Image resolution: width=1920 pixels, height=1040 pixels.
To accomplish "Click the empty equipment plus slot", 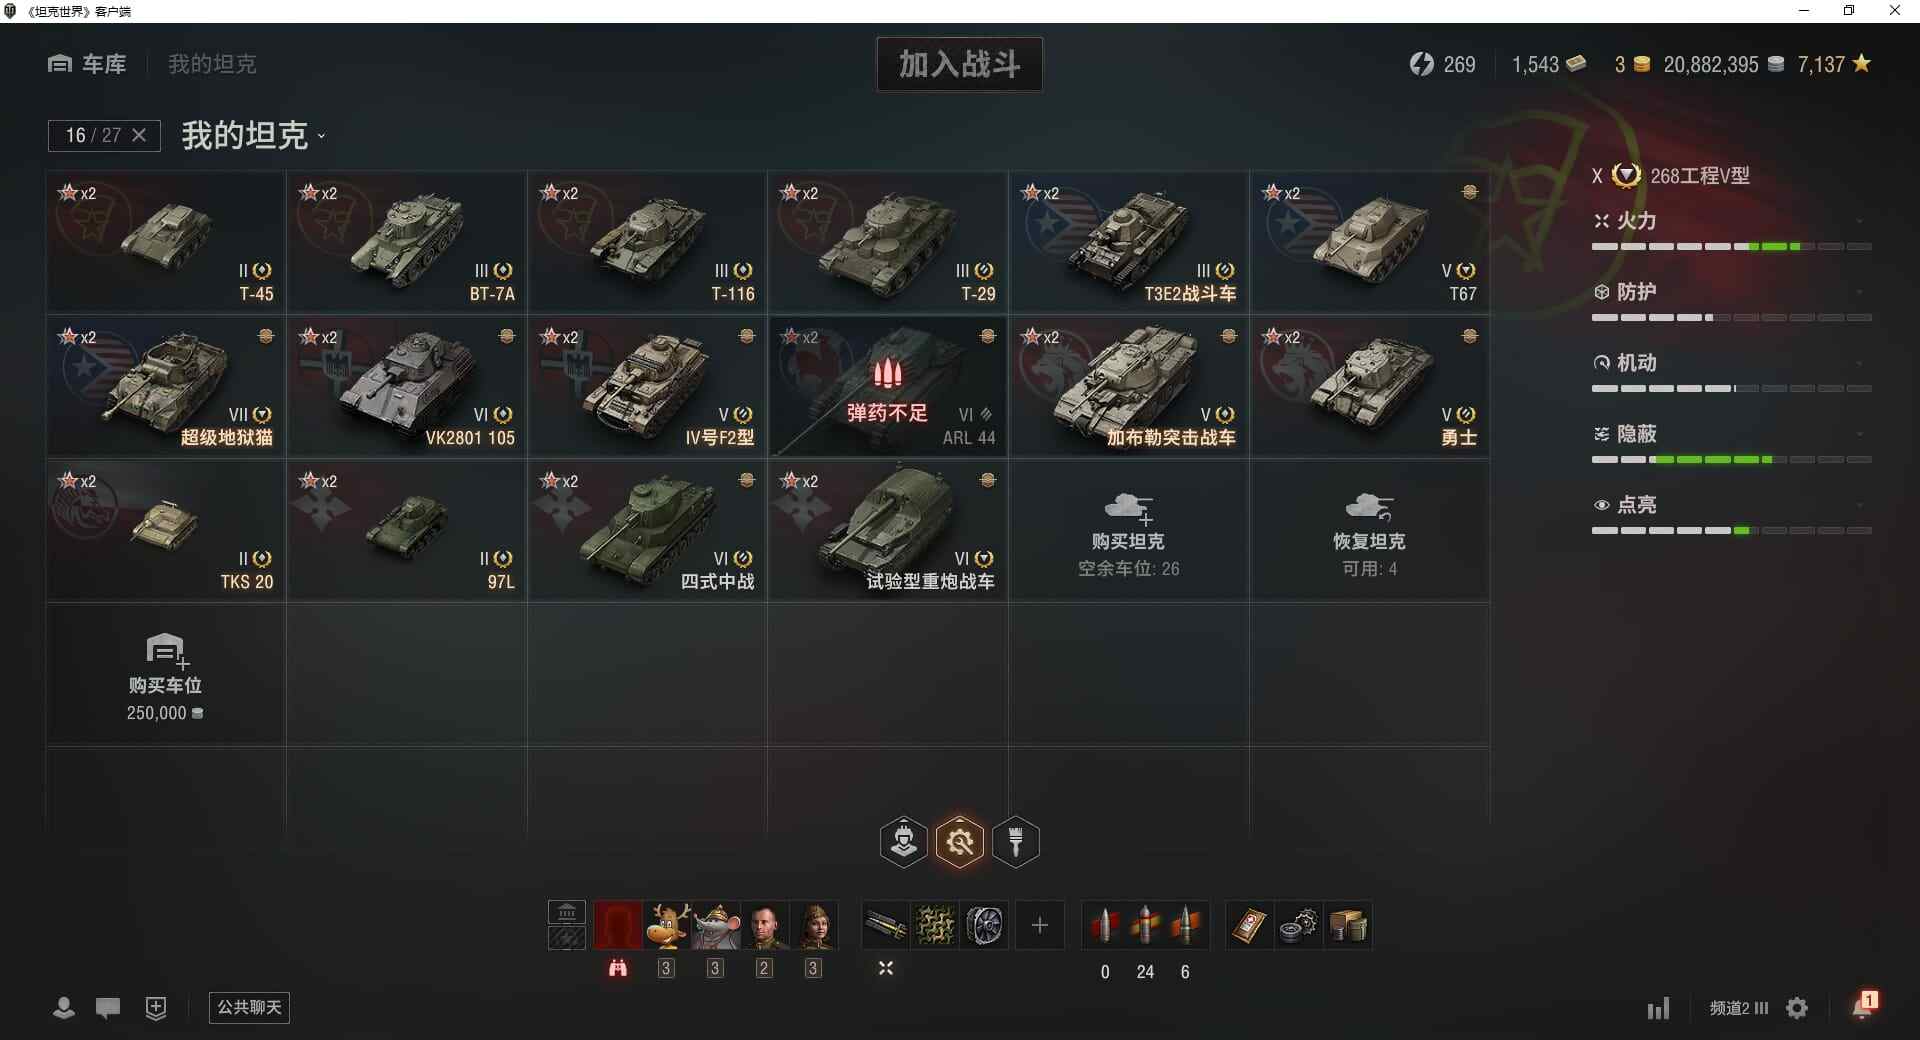I will coord(1040,925).
